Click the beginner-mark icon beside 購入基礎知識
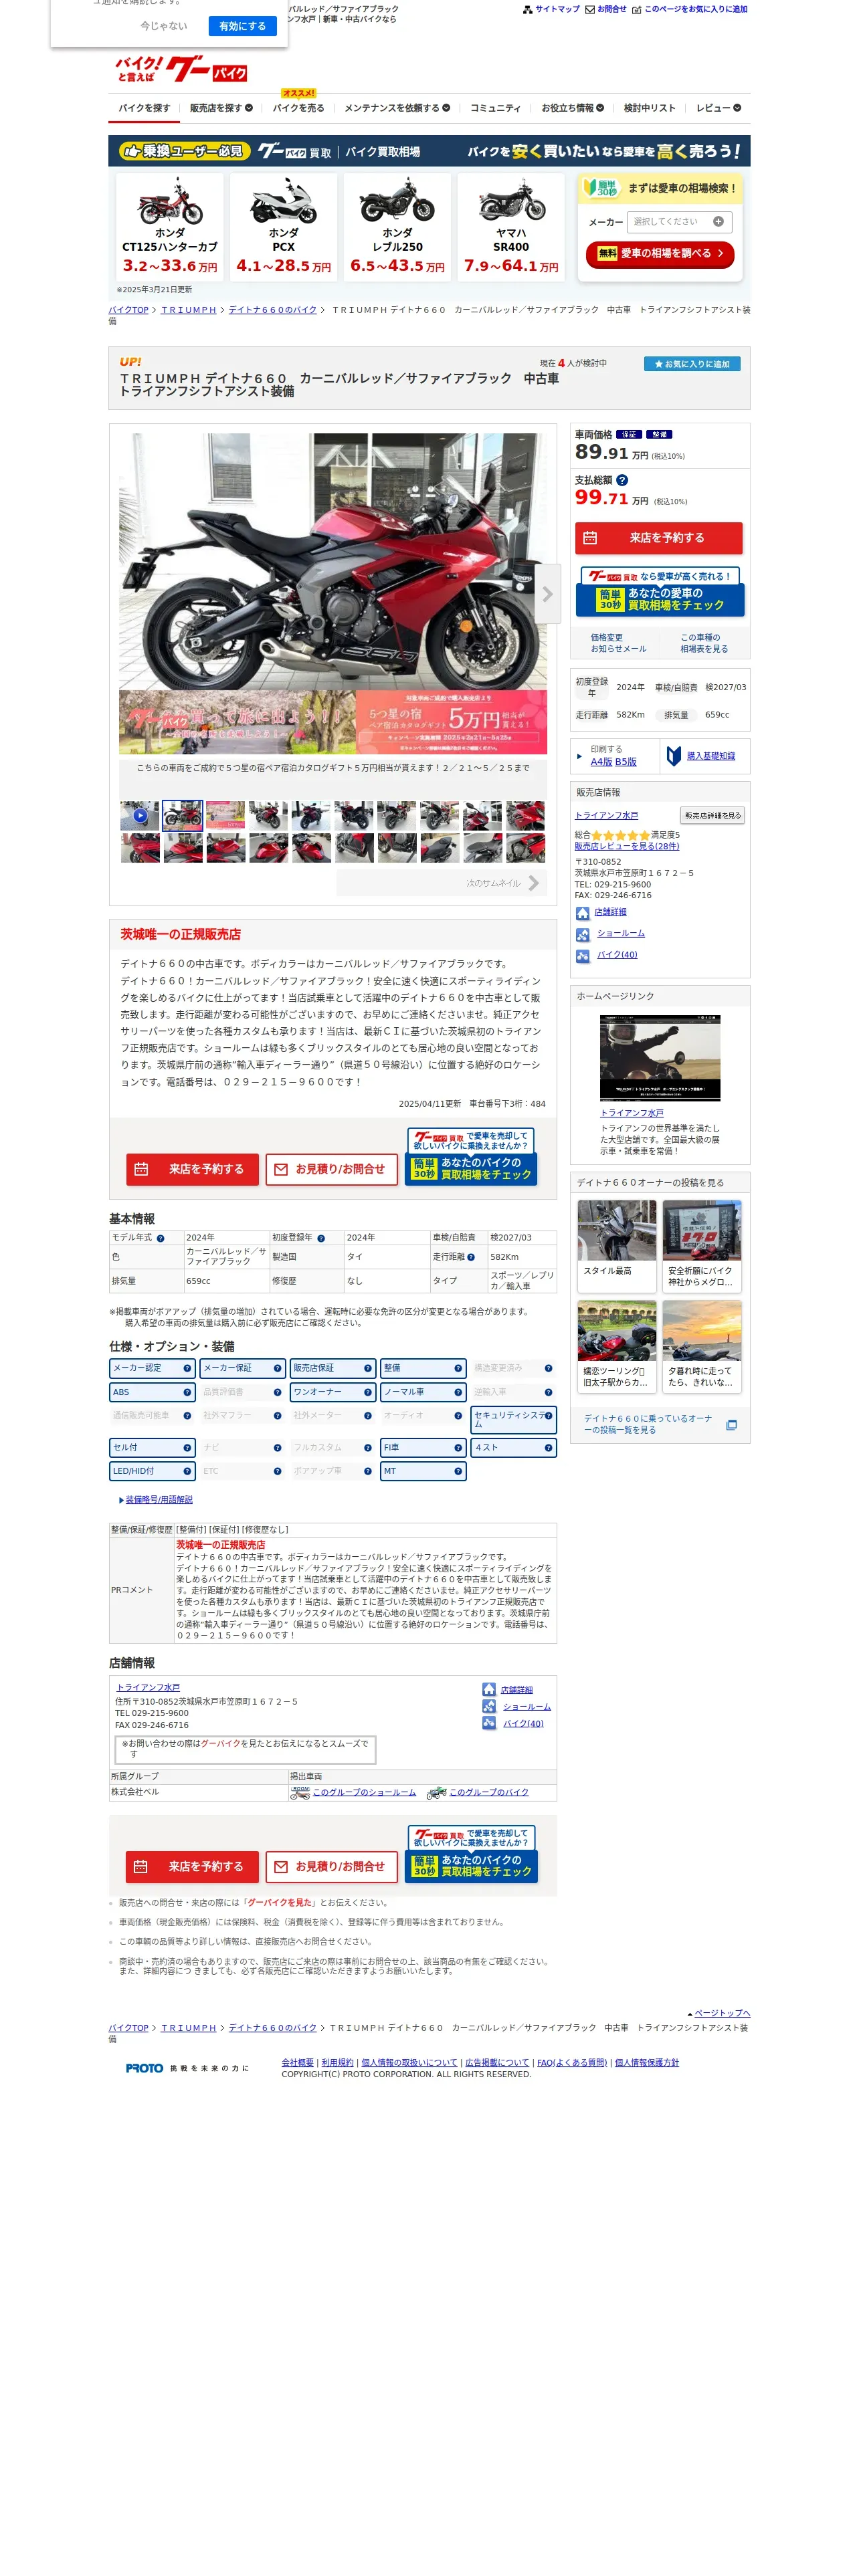This screenshot has height=2576, width=859. point(674,756)
